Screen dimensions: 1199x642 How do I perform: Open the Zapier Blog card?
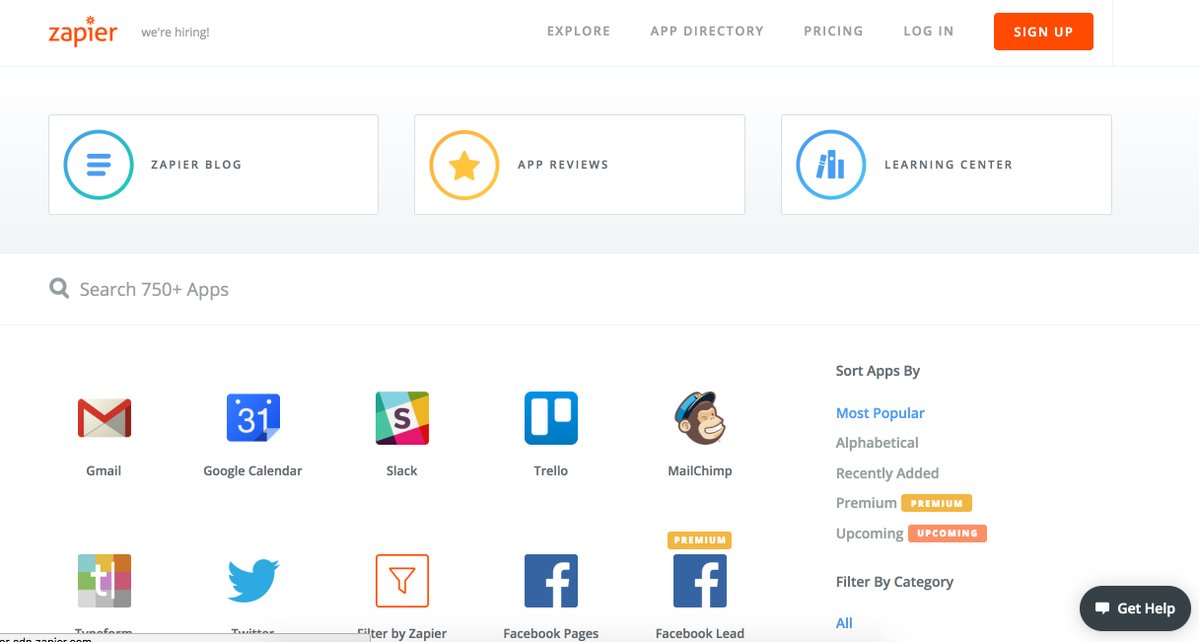click(x=213, y=165)
